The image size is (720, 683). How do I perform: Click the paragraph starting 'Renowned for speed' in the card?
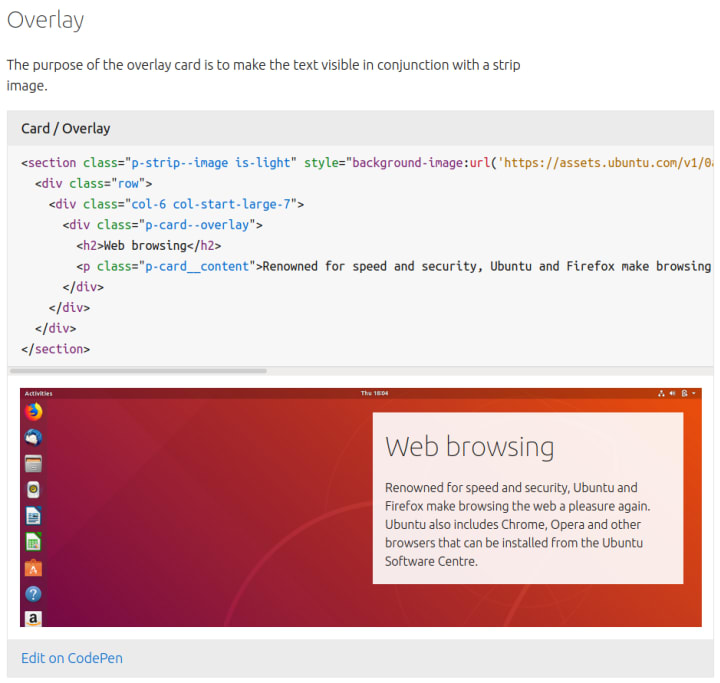518,524
